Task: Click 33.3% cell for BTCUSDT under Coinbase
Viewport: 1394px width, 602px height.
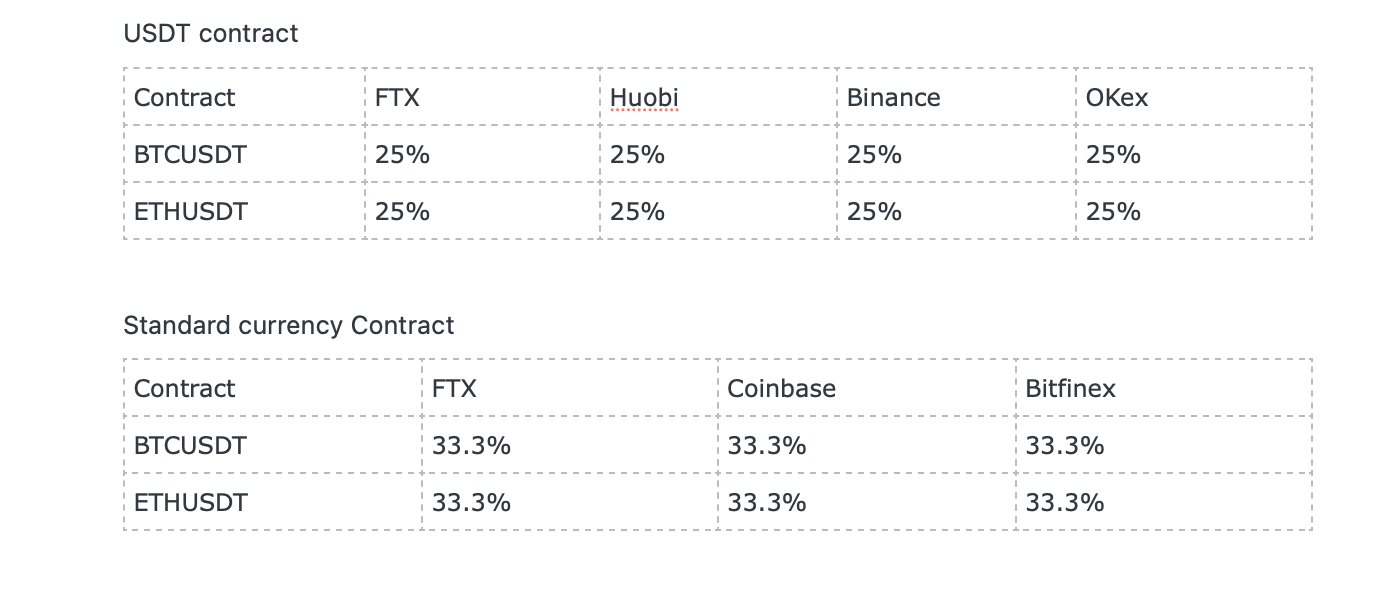Action: [867, 445]
